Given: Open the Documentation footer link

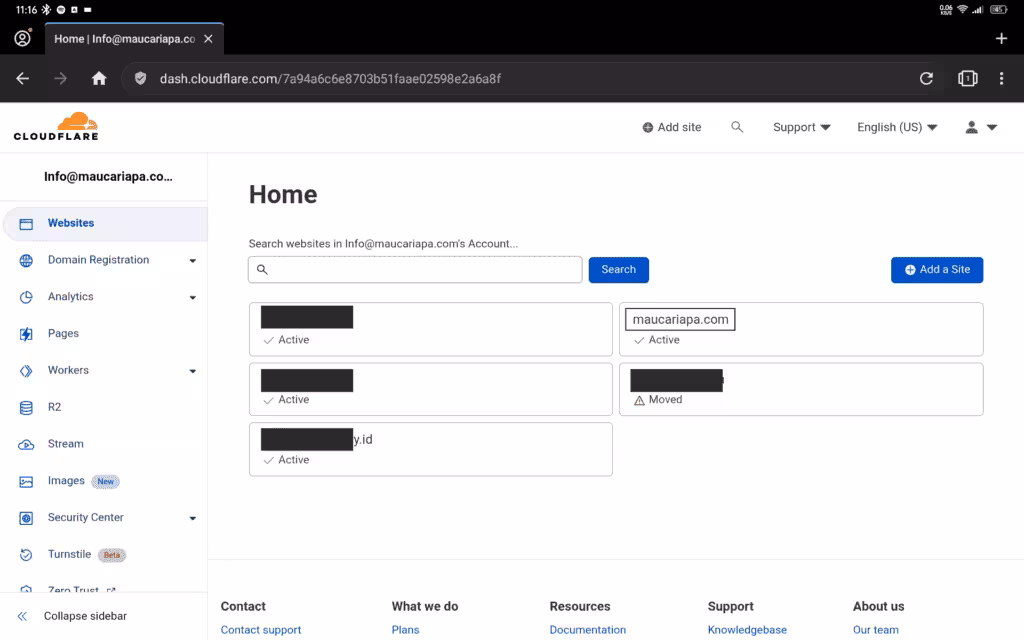Looking at the screenshot, I should [x=587, y=630].
